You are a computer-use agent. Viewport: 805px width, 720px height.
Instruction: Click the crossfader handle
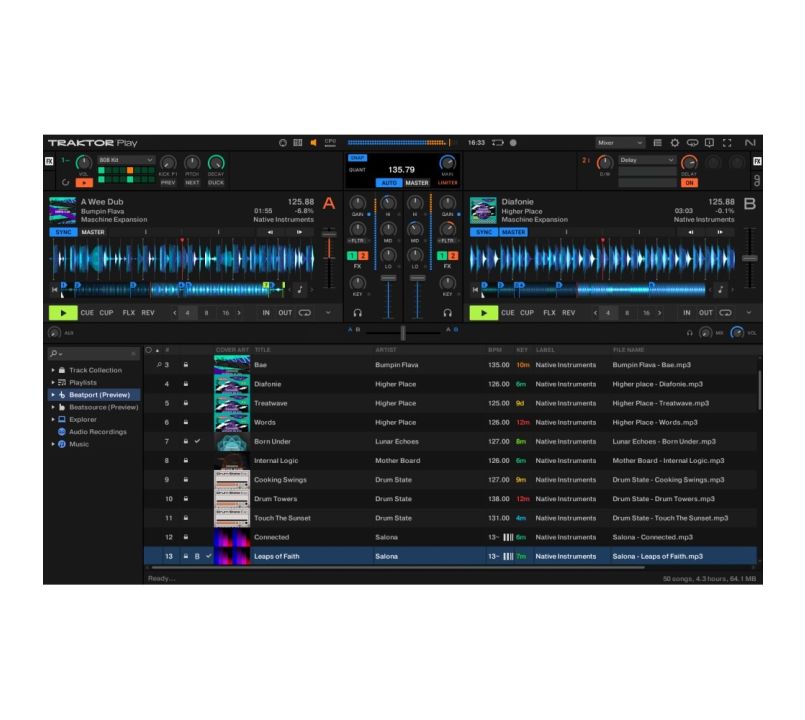click(x=402, y=332)
